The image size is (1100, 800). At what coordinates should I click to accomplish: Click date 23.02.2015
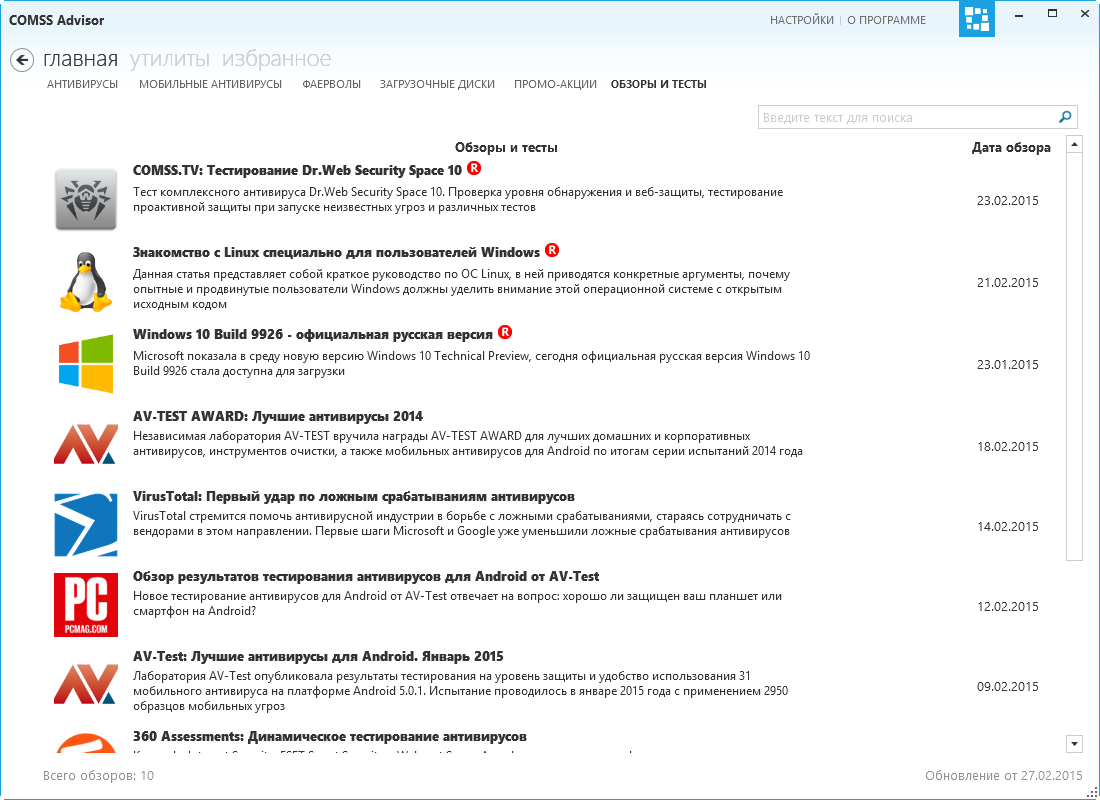click(1007, 201)
